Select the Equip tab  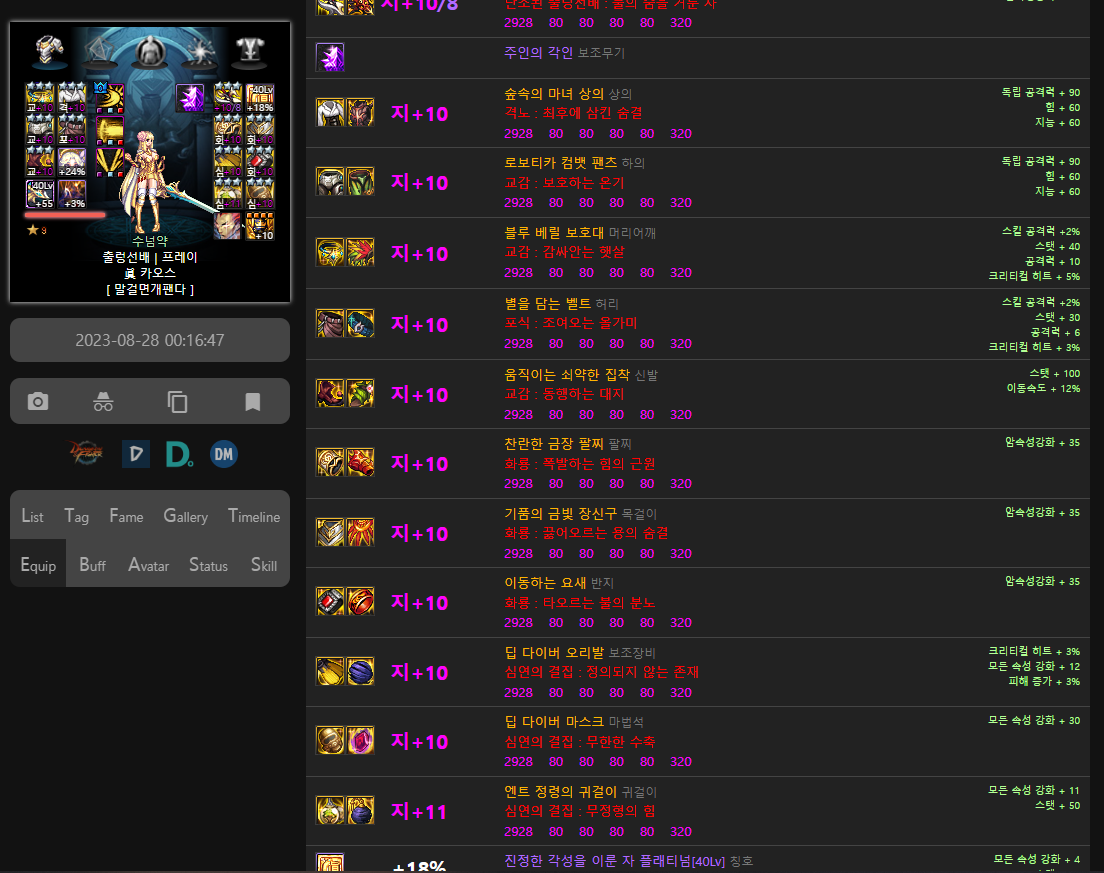pyautogui.click(x=38, y=564)
